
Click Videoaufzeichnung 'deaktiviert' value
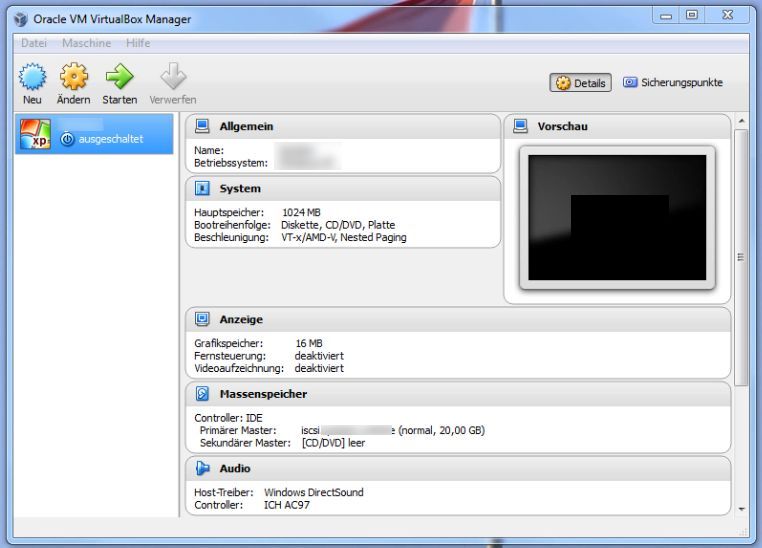click(319, 368)
